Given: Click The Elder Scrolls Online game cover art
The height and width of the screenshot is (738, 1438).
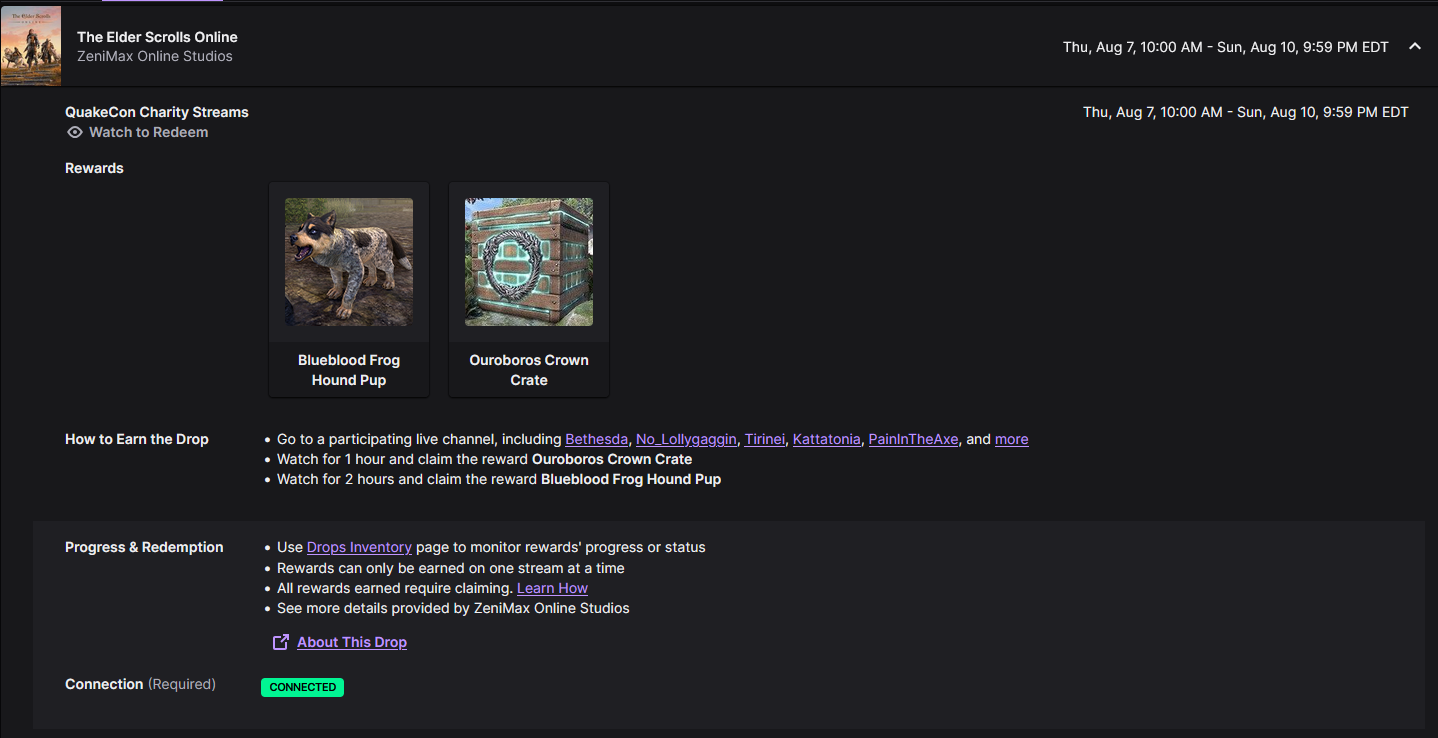Looking at the screenshot, I should [31, 46].
